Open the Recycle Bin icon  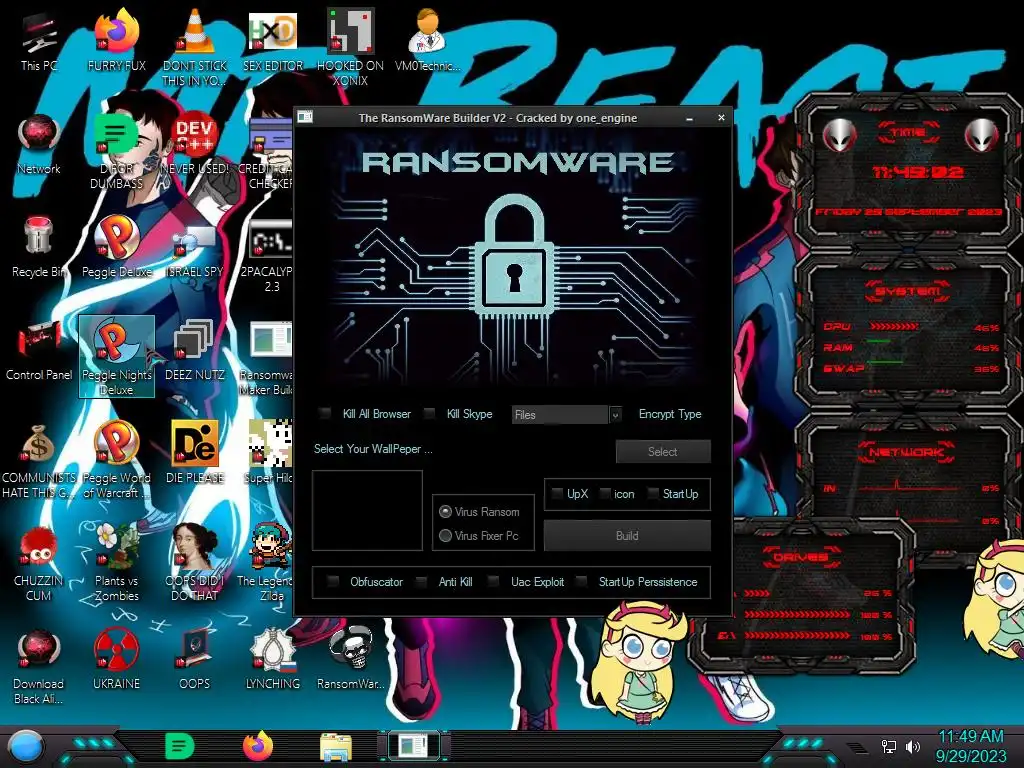point(39,247)
